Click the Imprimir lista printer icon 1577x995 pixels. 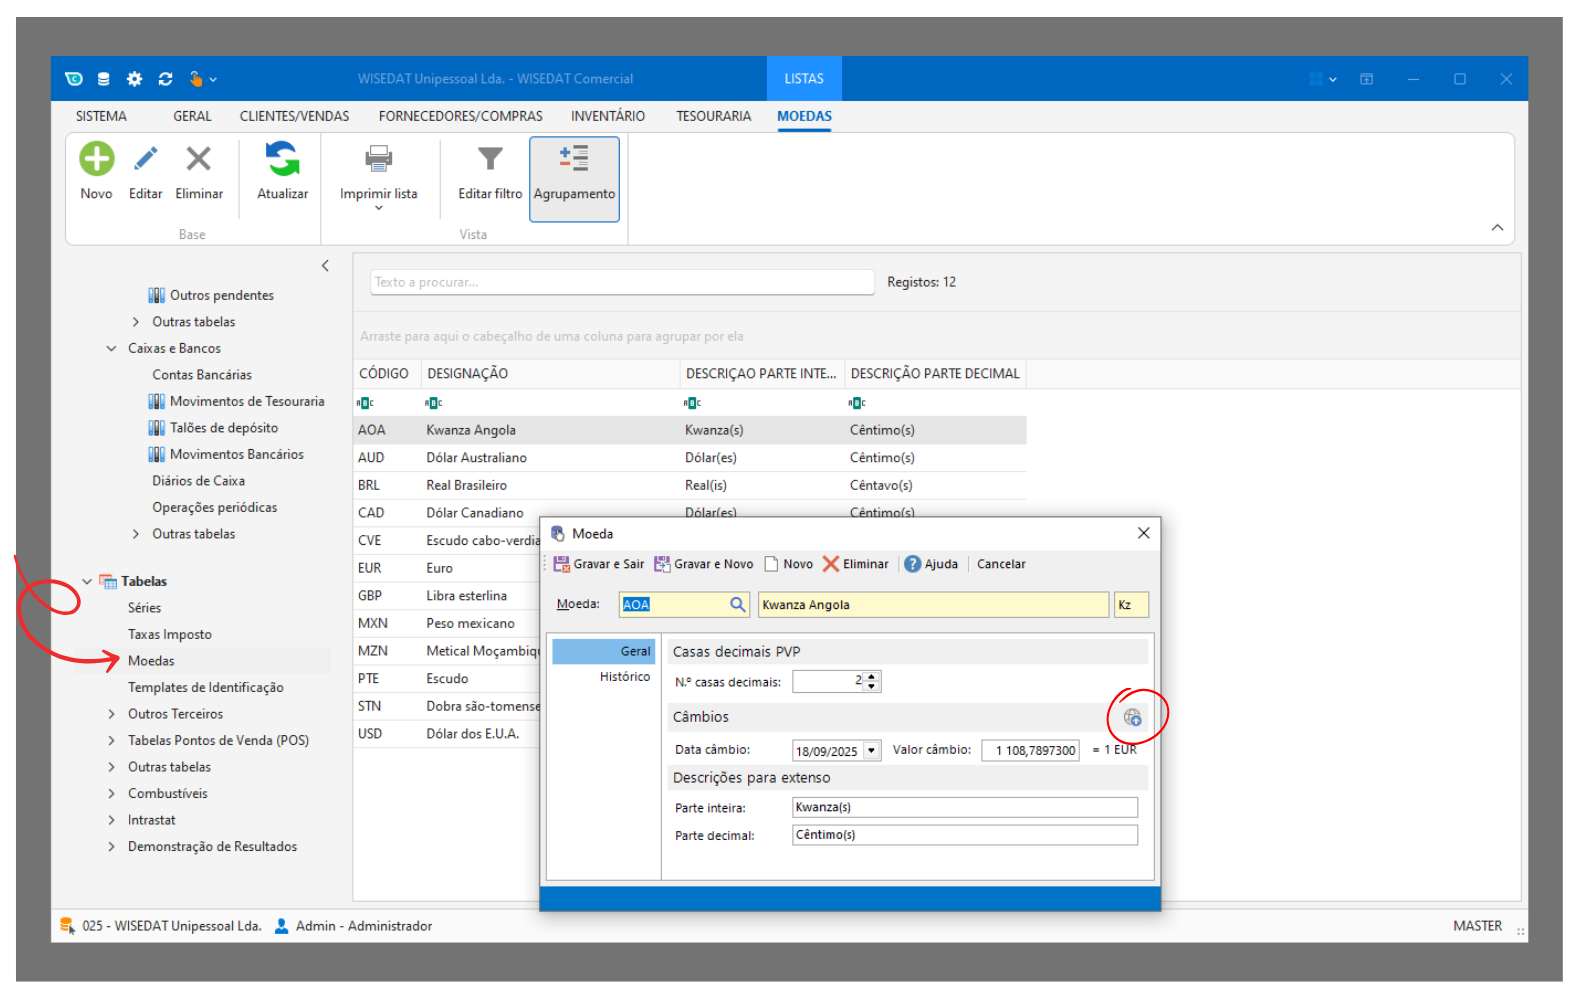(x=378, y=159)
